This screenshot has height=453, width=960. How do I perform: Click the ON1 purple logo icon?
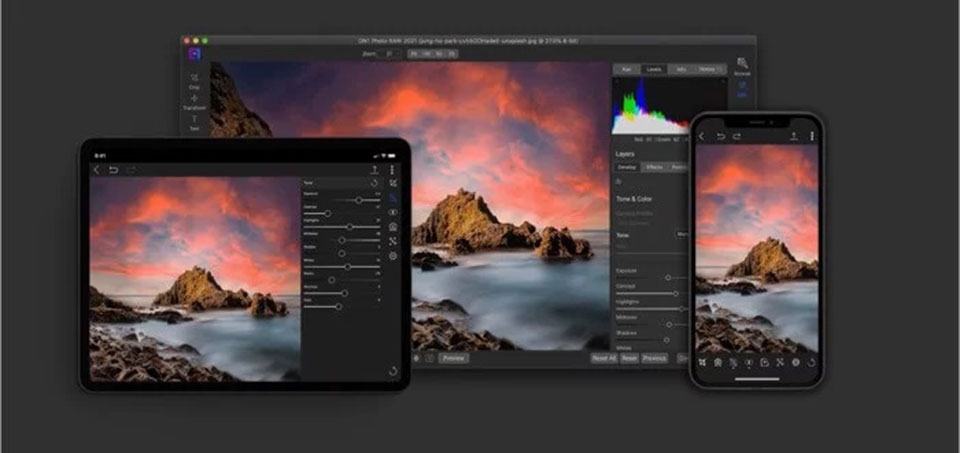pyautogui.click(x=195, y=54)
